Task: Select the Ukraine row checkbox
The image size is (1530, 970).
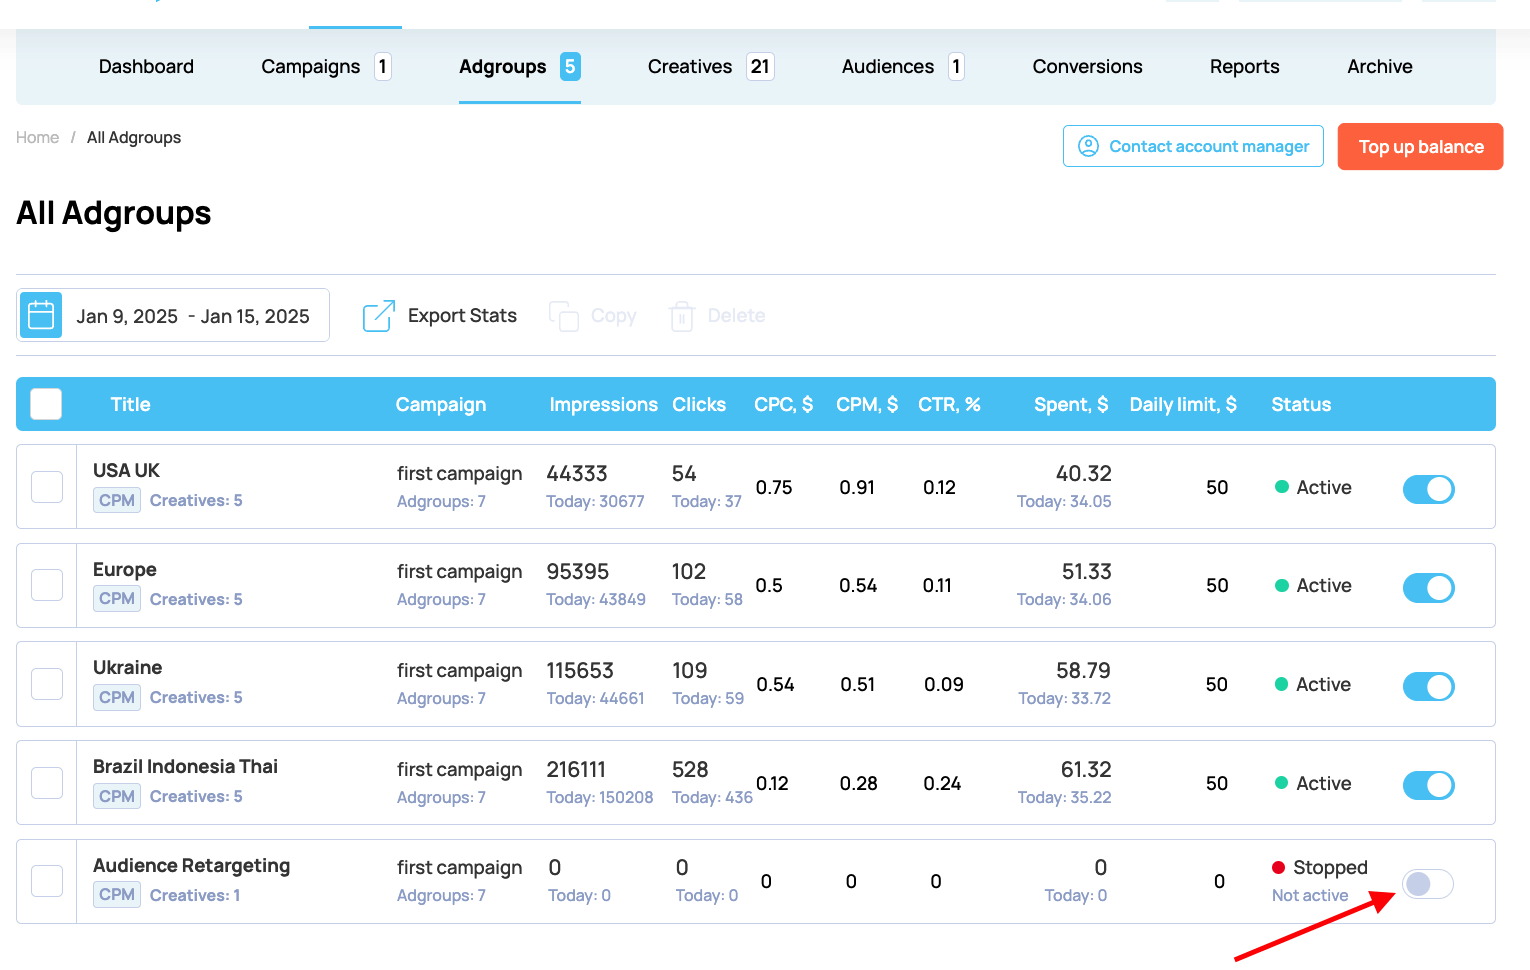Action: click(46, 684)
